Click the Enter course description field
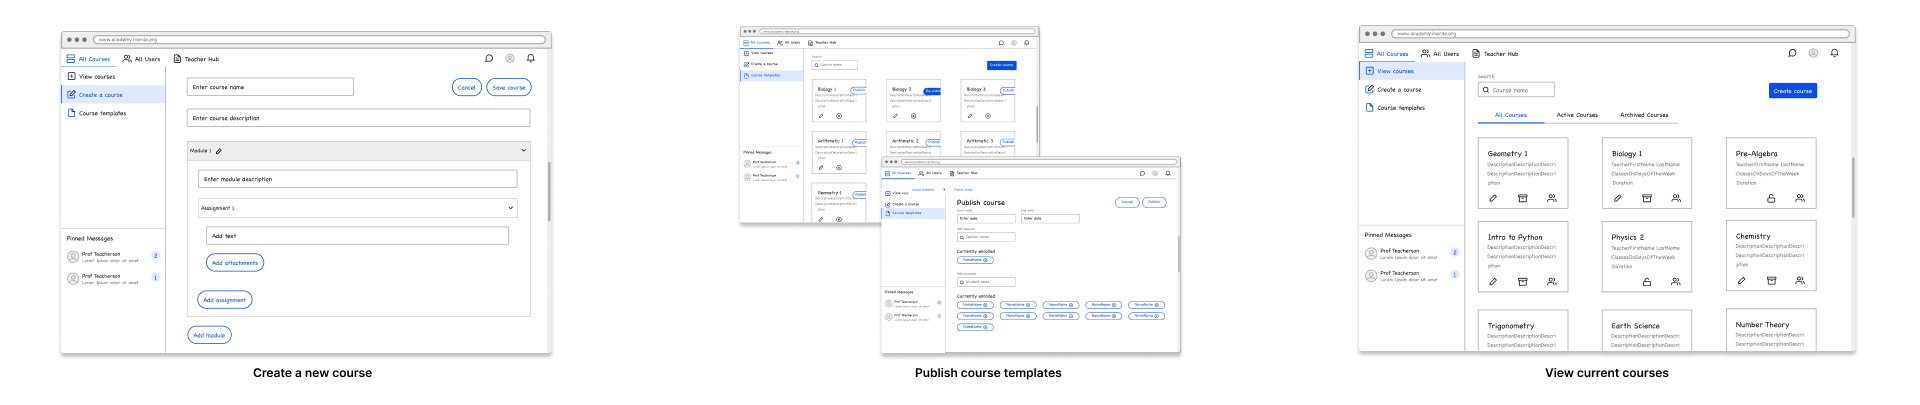Screen dimensions: 1920x405 pos(358,118)
